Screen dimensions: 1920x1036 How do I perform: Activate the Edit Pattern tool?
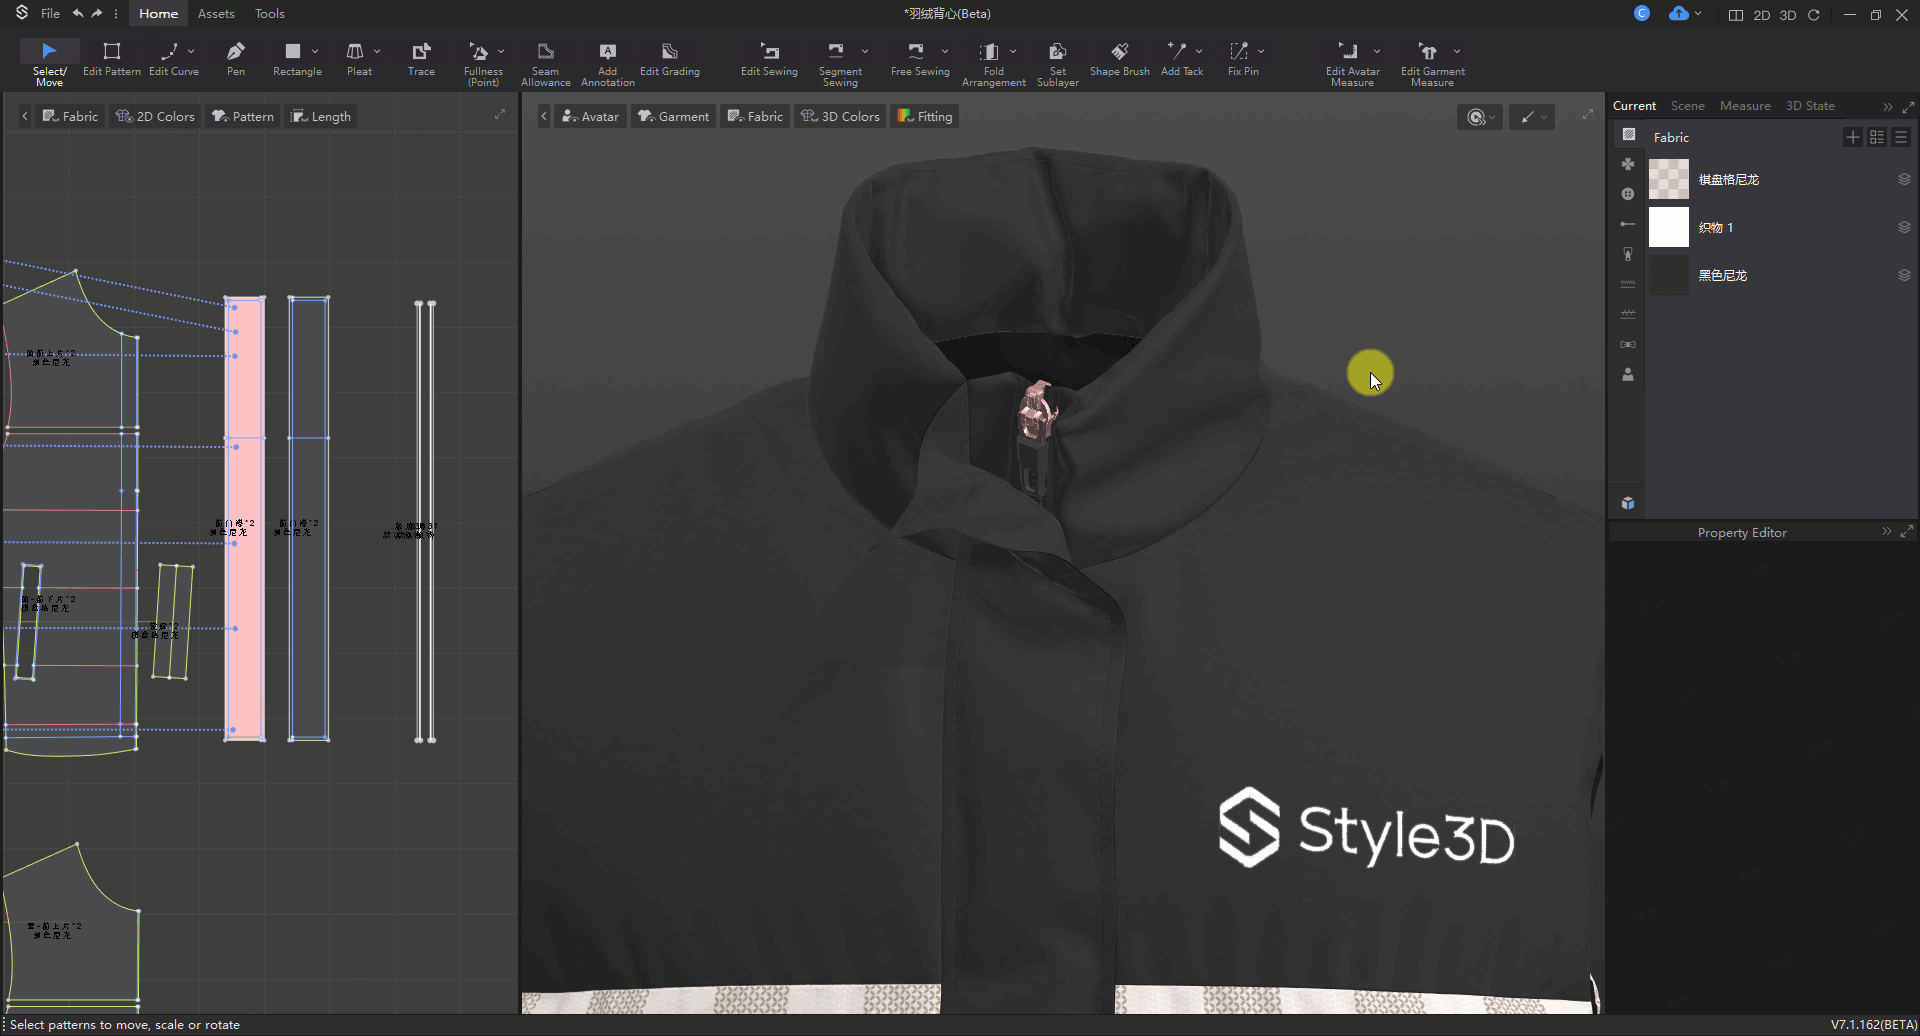111,58
